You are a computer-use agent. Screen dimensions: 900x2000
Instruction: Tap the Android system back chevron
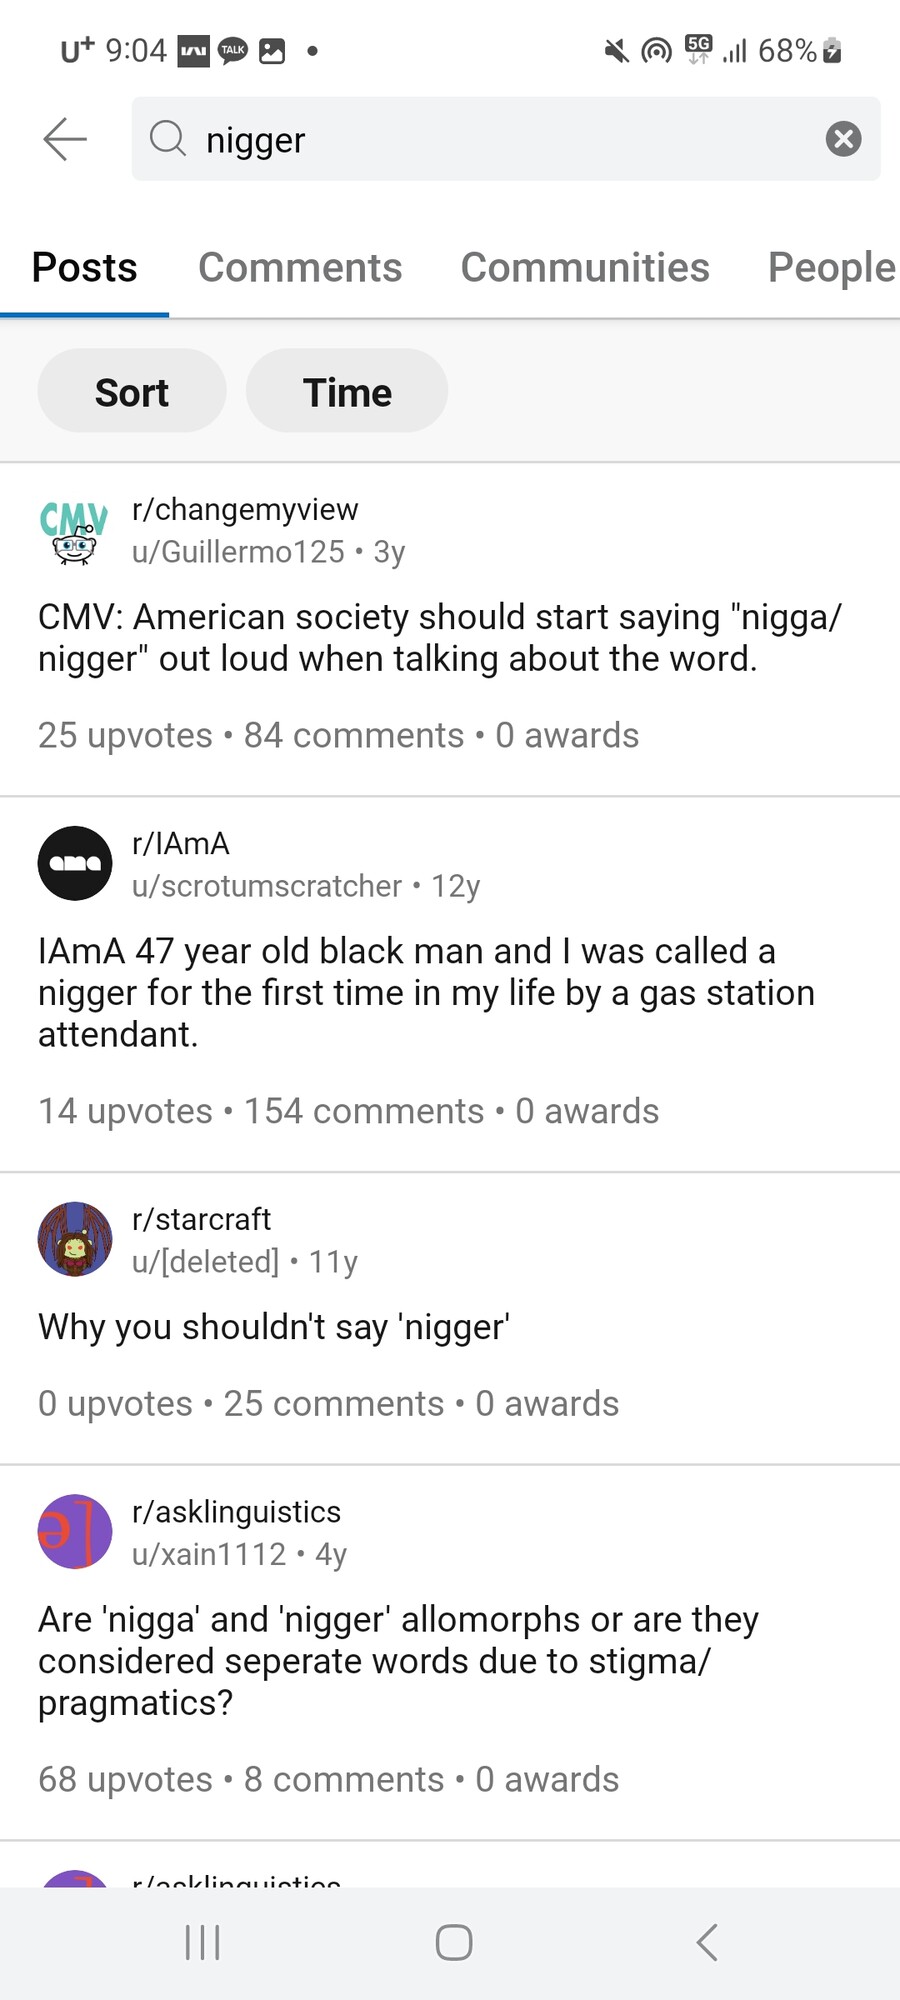707,1943
